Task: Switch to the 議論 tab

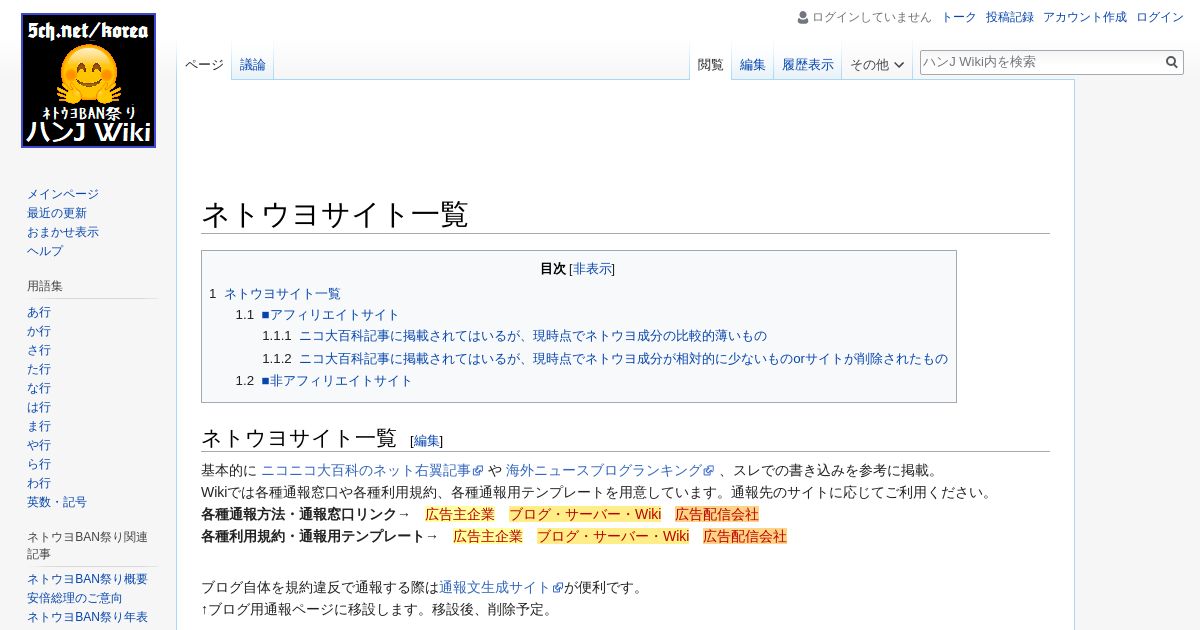Action: click(x=253, y=65)
